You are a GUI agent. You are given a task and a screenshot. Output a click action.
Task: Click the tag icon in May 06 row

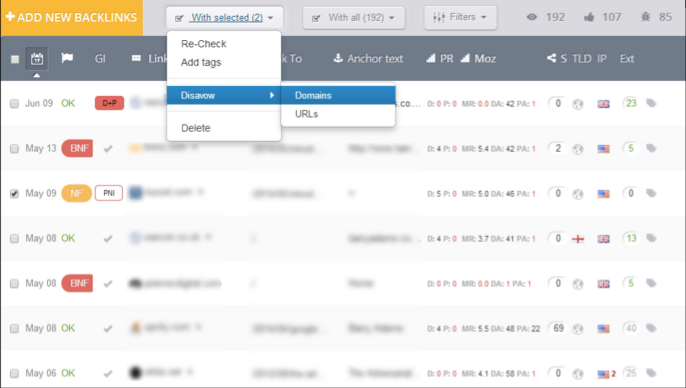pyautogui.click(x=651, y=373)
